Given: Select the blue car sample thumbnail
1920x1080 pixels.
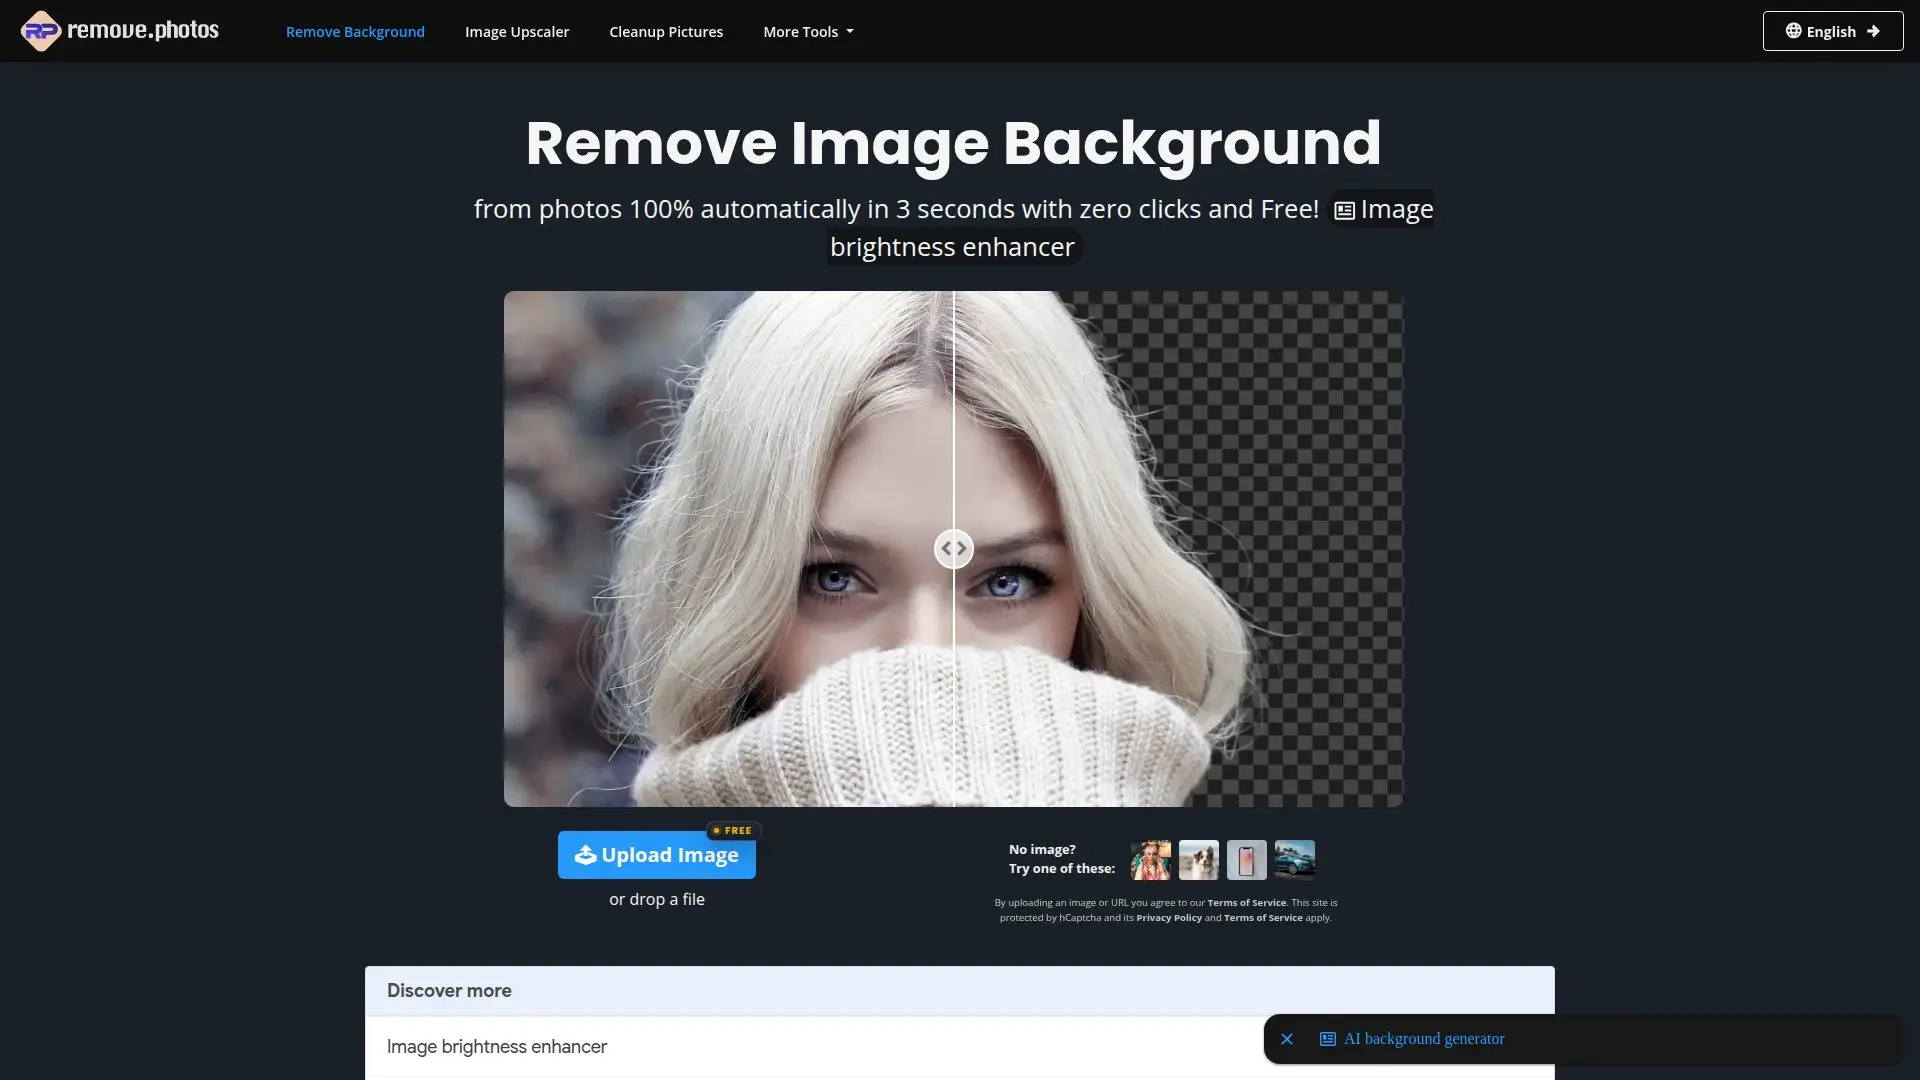Looking at the screenshot, I should 1294,860.
